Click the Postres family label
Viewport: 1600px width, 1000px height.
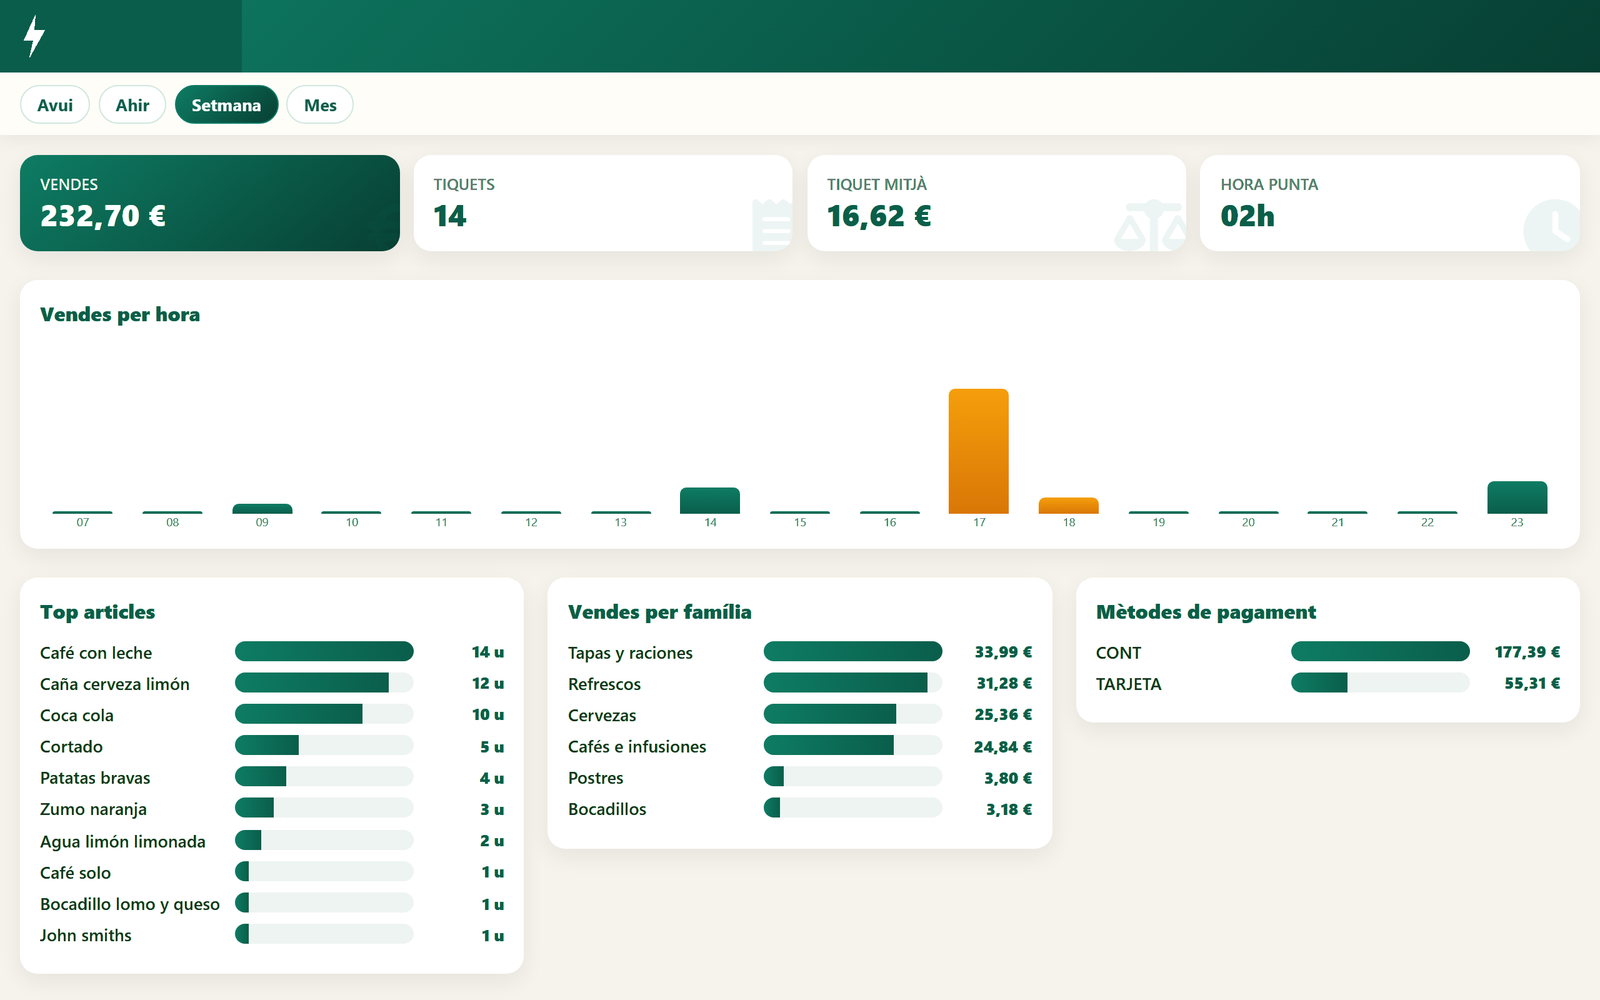point(595,778)
